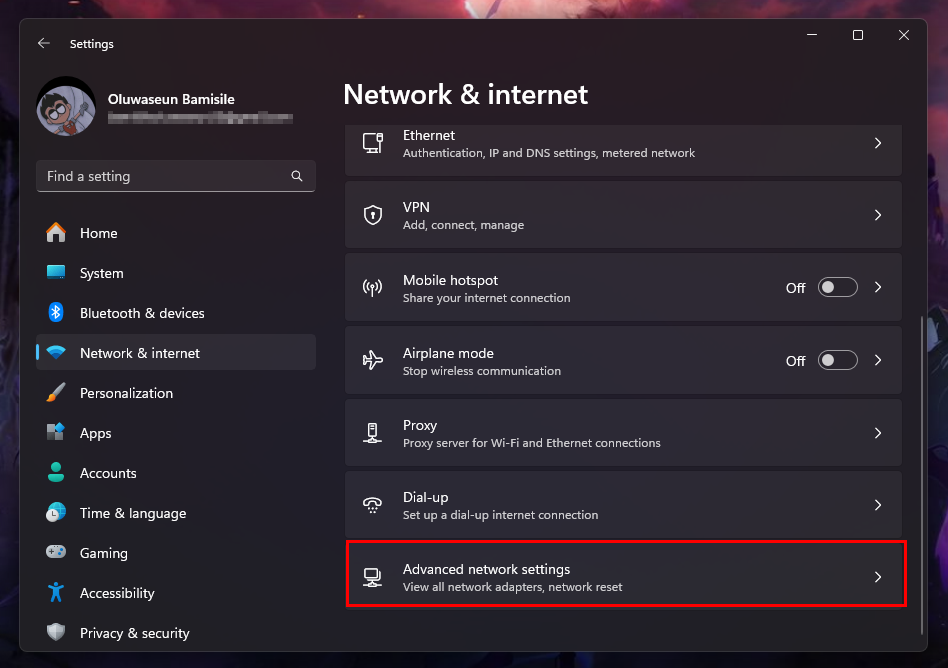Screen dimensions: 948x668
Task: Expand Airplane mode options chevron
Action: pos(878,360)
